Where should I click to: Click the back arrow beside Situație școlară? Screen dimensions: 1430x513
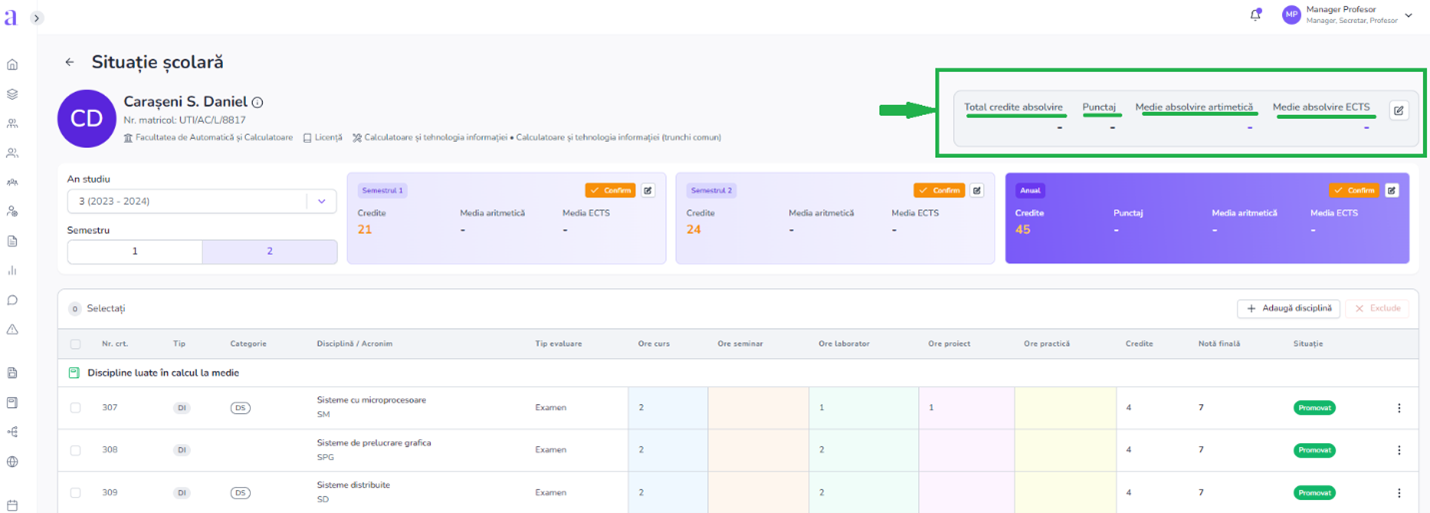(69, 62)
